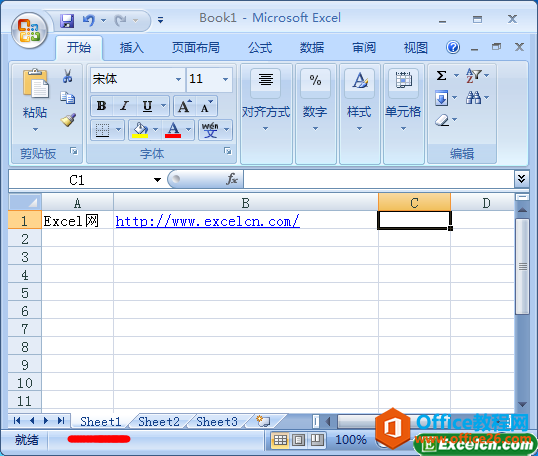
Task: Click the Sort & Filter icon
Action: (473, 75)
